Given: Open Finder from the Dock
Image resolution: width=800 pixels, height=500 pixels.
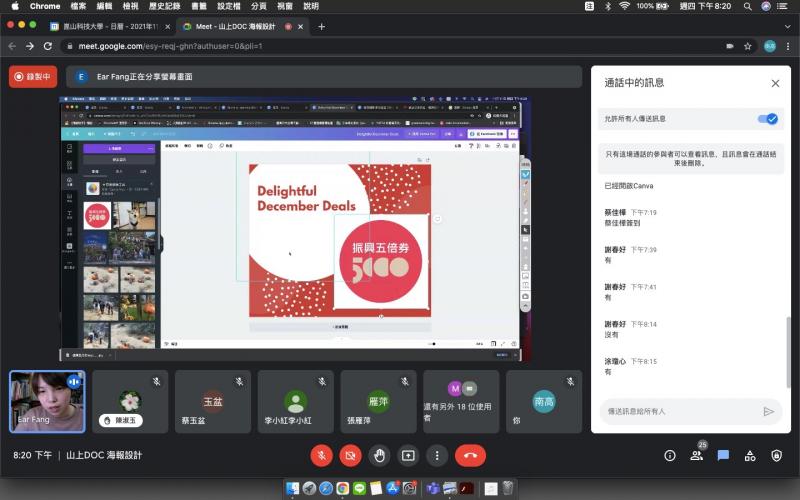Looking at the screenshot, I should pyautogui.click(x=293, y=488).
